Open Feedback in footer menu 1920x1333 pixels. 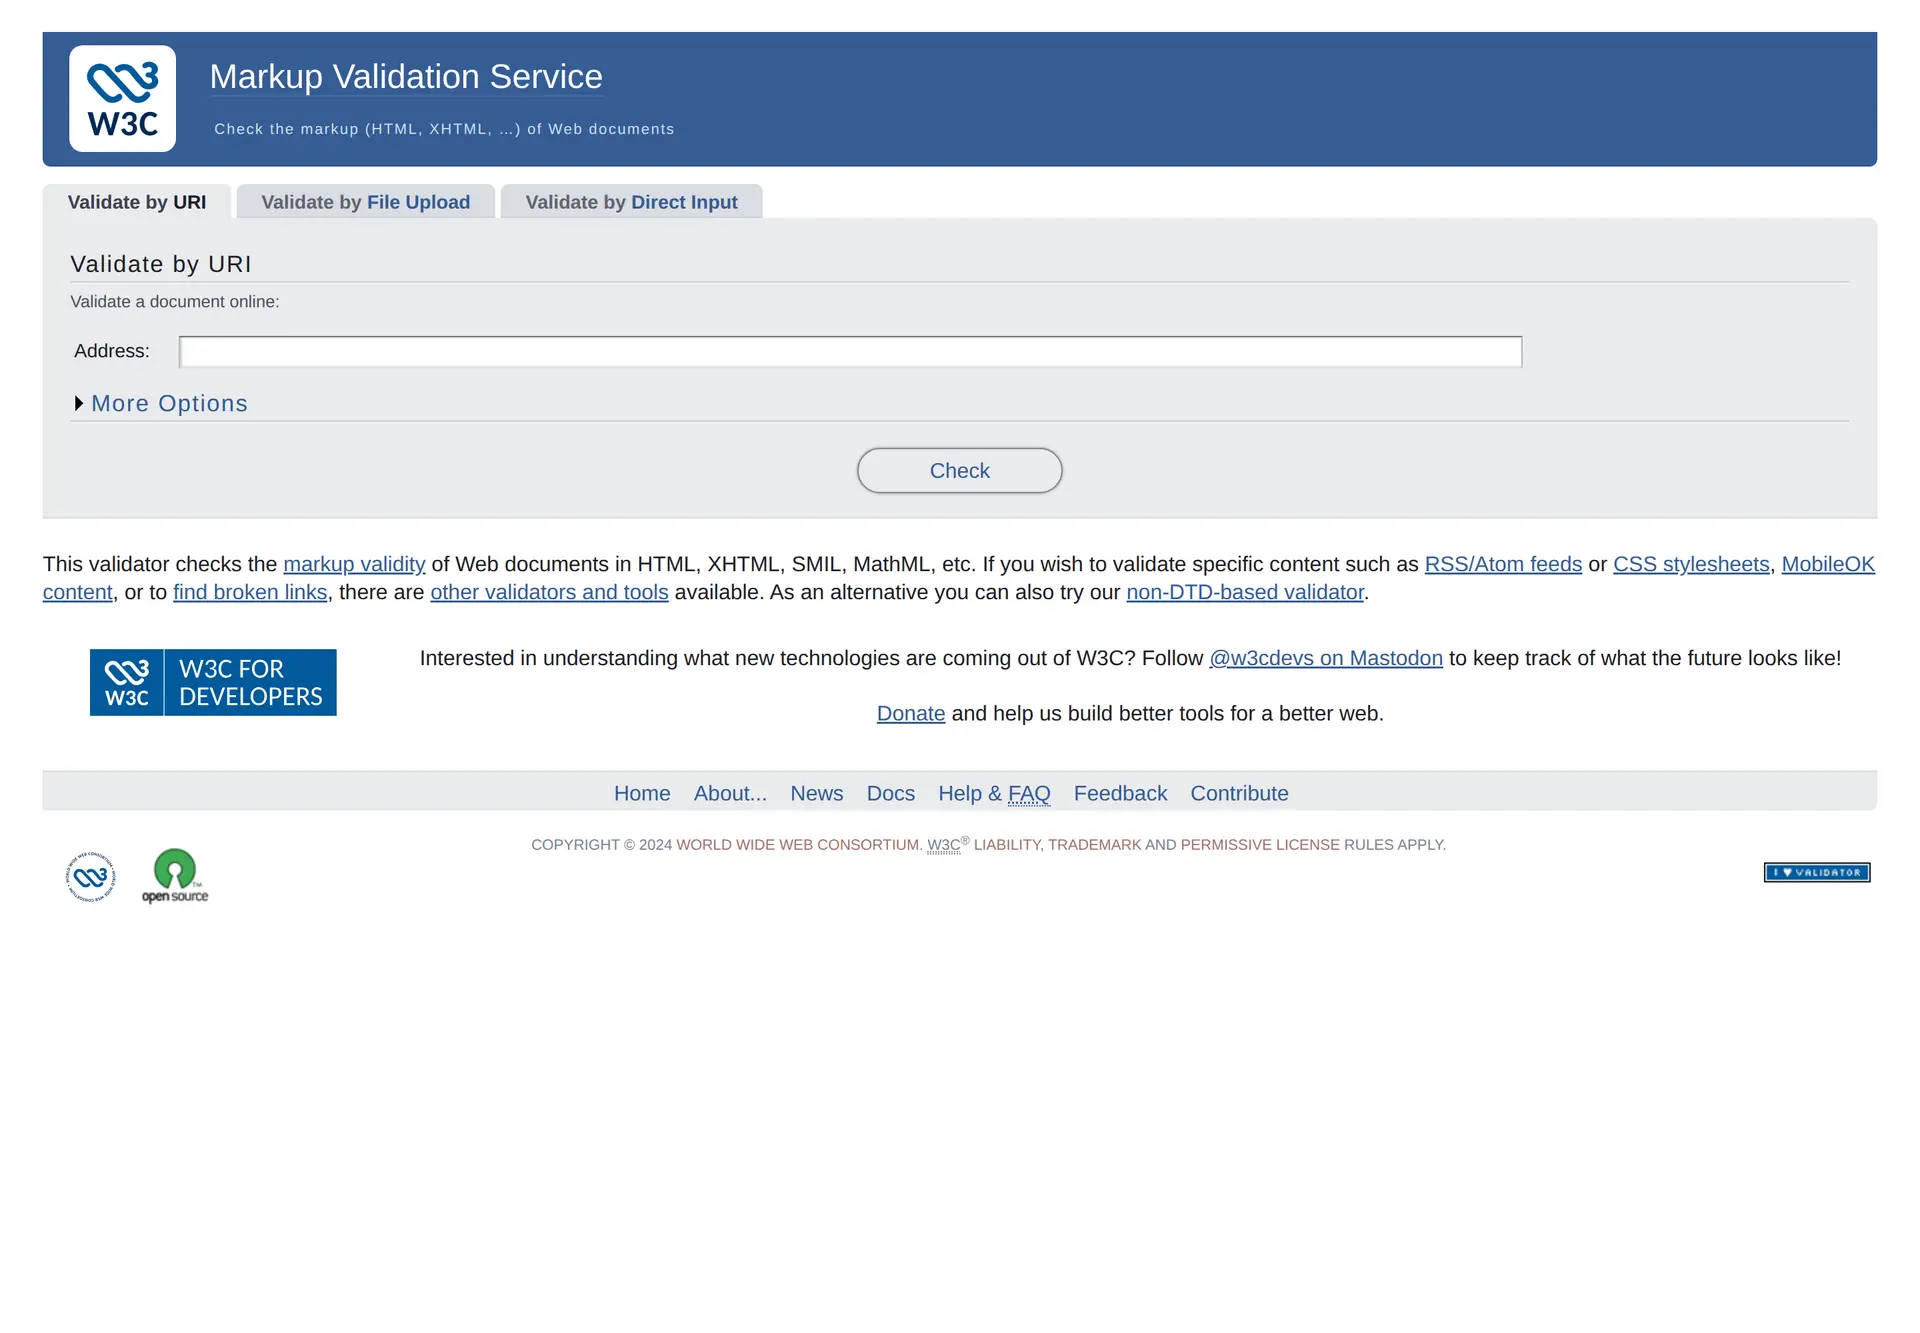pyautogui.click(x=1120, y=793)
